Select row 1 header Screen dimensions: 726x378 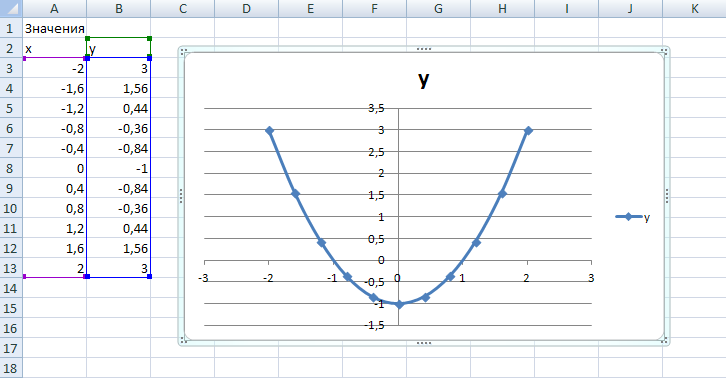coord(11,28)
